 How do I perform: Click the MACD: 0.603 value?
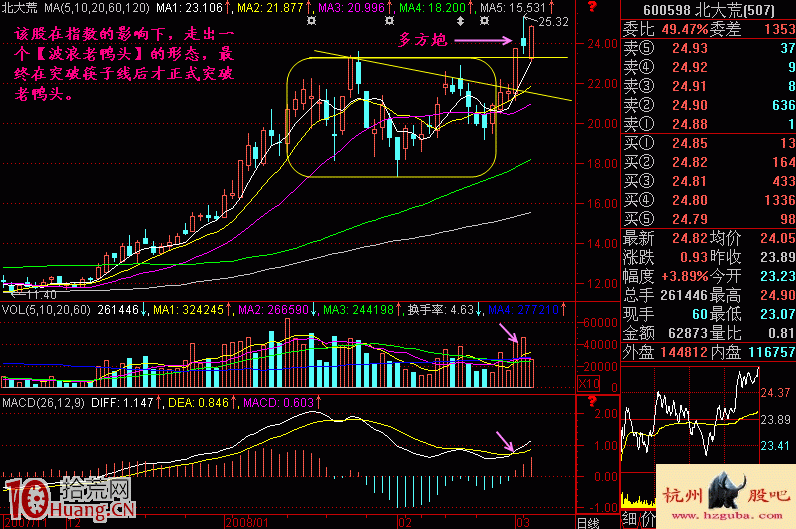278,403
